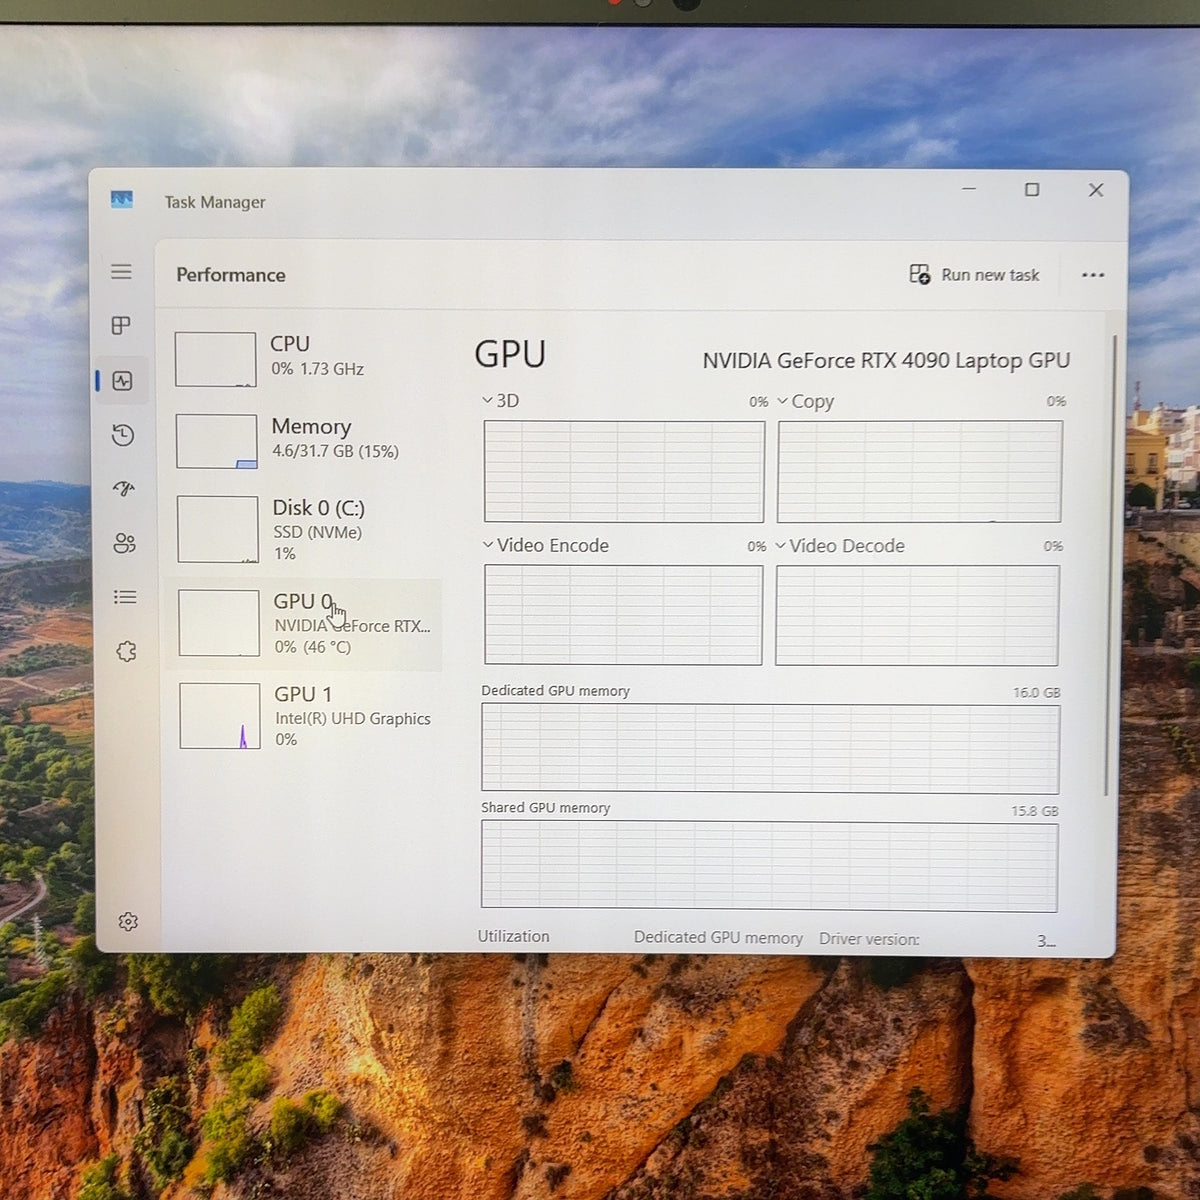Open the Processes page icon
The width and height of the screenshot is (1200, 1200).
pyautogui.click(x=121, y=326)
